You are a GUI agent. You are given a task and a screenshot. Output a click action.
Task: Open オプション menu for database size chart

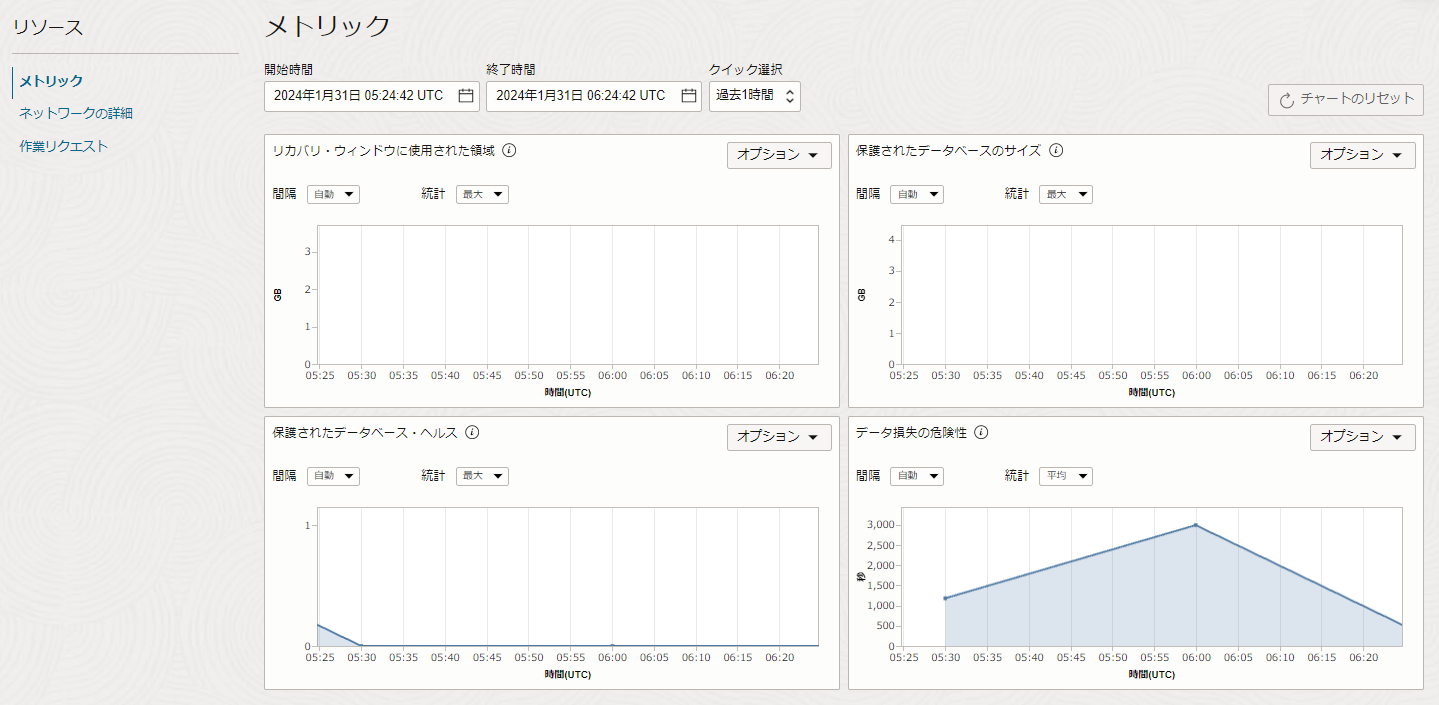[1362, 155]
